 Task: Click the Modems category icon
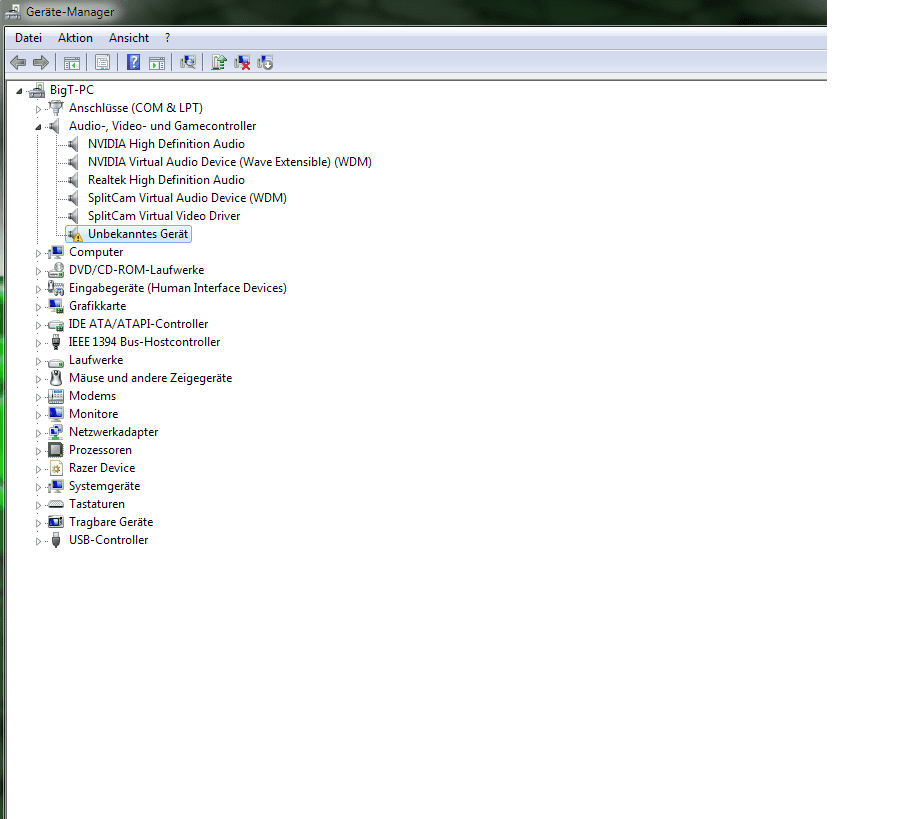coord(56,396)
